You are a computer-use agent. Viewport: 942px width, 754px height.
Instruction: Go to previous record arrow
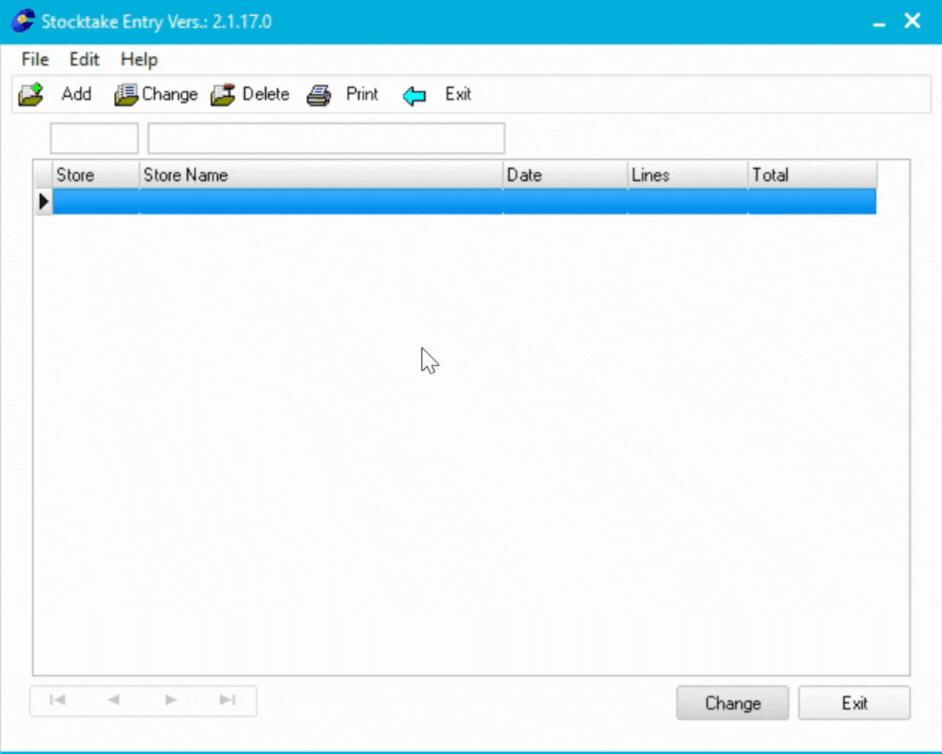114,701
